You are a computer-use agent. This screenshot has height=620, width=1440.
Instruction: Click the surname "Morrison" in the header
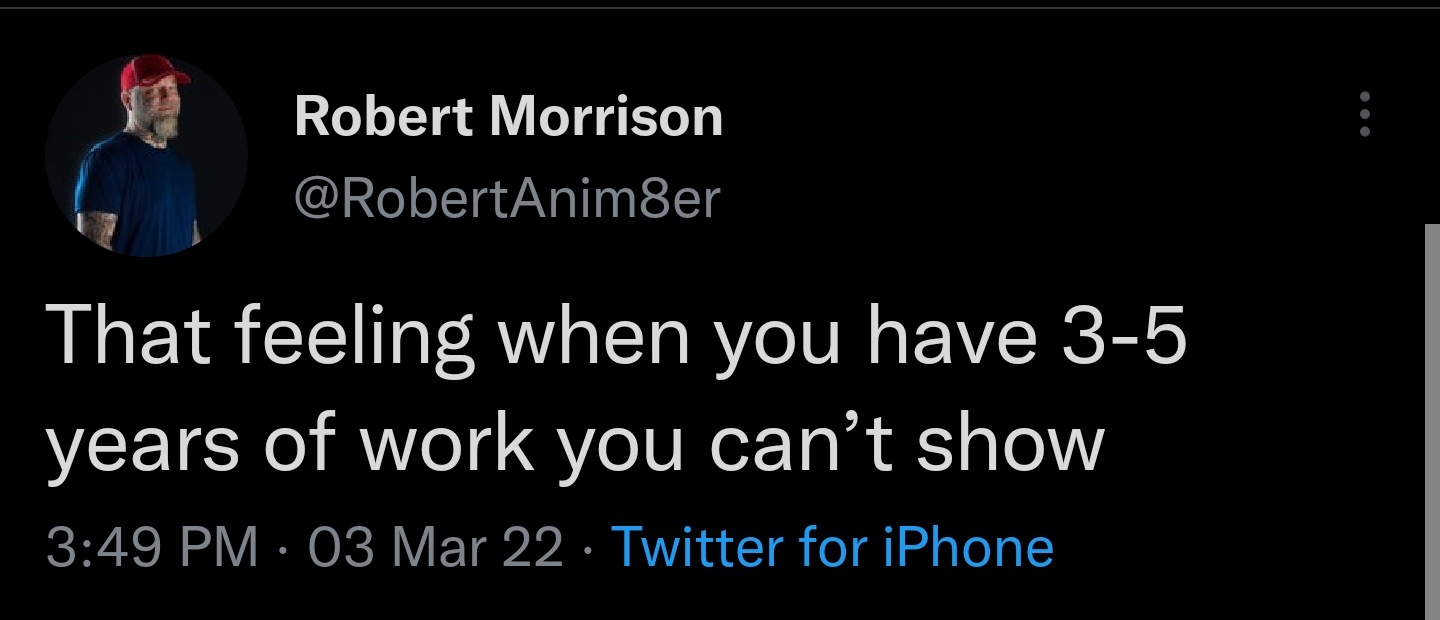pos(607,117)
